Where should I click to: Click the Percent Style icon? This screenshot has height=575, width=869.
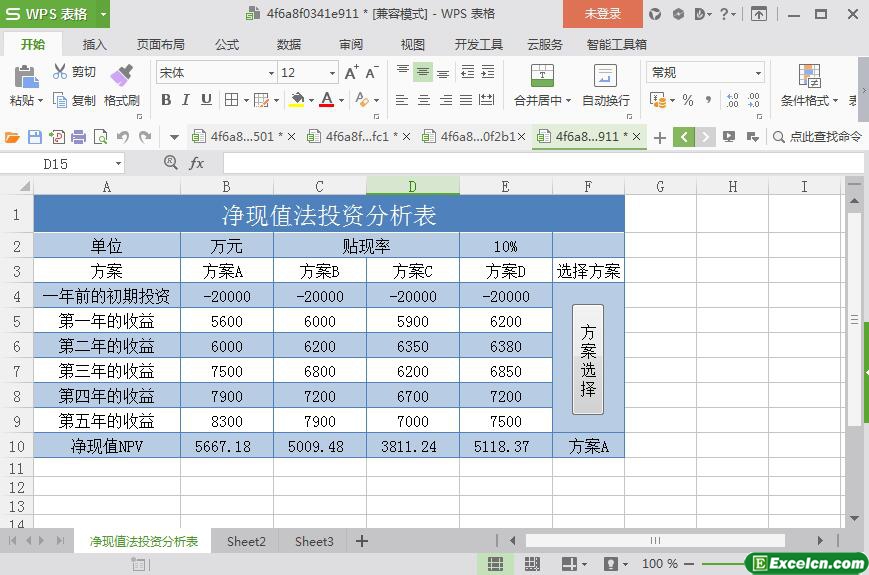click(688, 100)
